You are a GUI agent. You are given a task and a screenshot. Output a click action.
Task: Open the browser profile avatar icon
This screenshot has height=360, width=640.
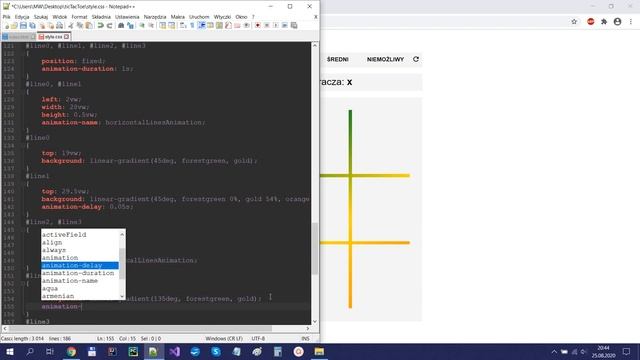pos(618,22)
